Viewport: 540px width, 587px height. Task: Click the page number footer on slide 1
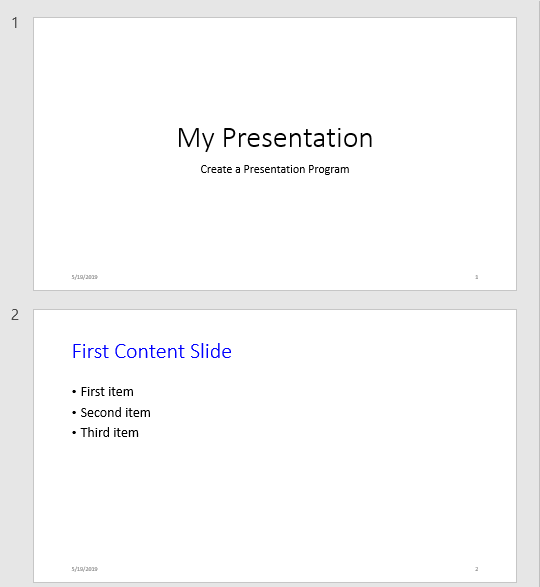[477, 277]
